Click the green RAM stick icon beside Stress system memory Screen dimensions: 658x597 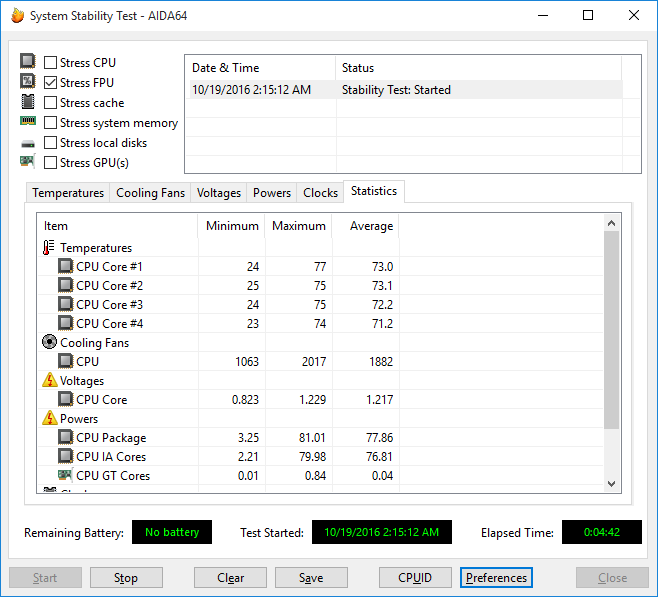28,121
